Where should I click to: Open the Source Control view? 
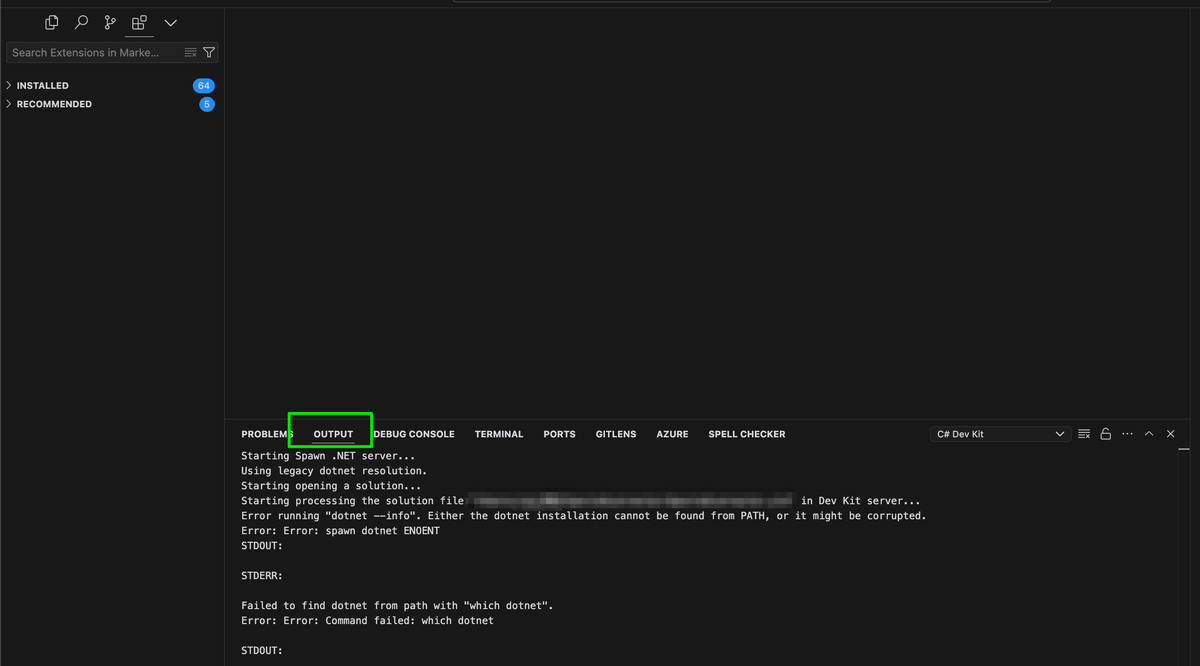click(x=110, y=22)
